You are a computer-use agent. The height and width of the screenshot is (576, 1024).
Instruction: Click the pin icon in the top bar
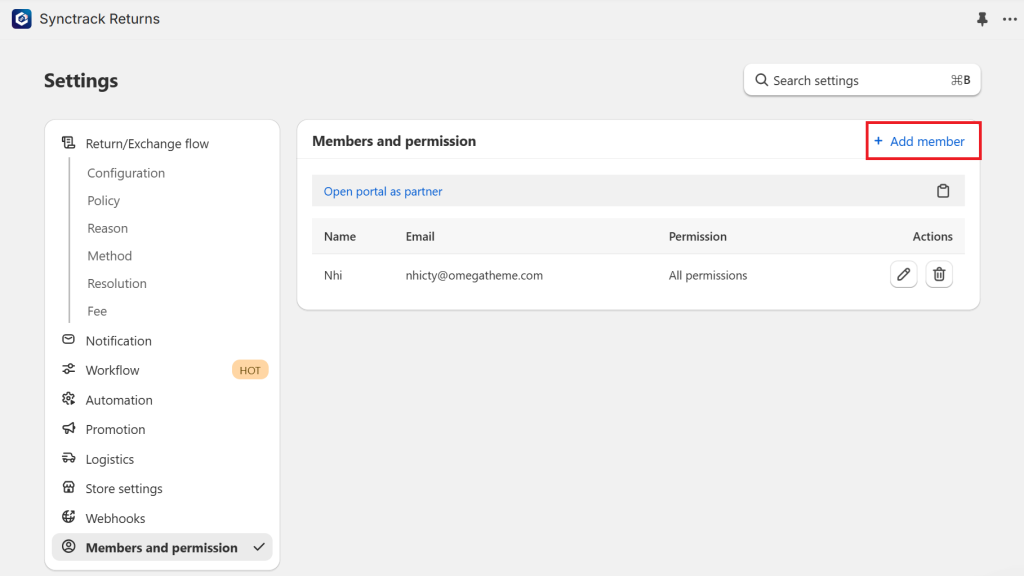[982, 19]
